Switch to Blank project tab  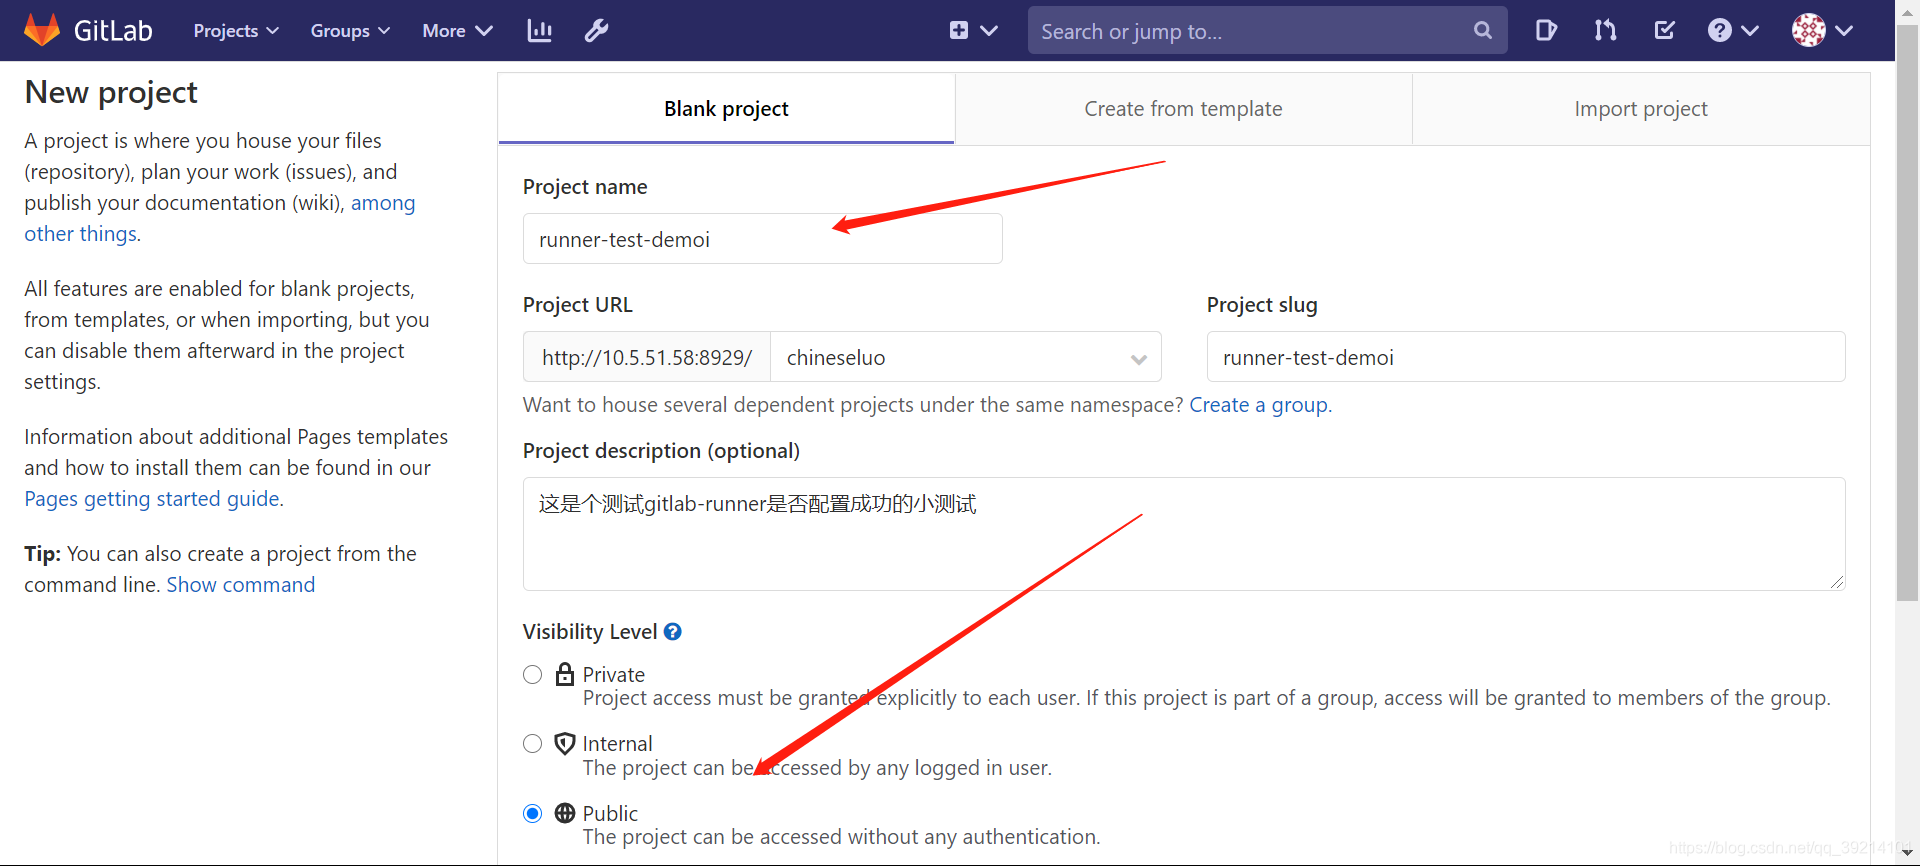(x=726, y=108)
